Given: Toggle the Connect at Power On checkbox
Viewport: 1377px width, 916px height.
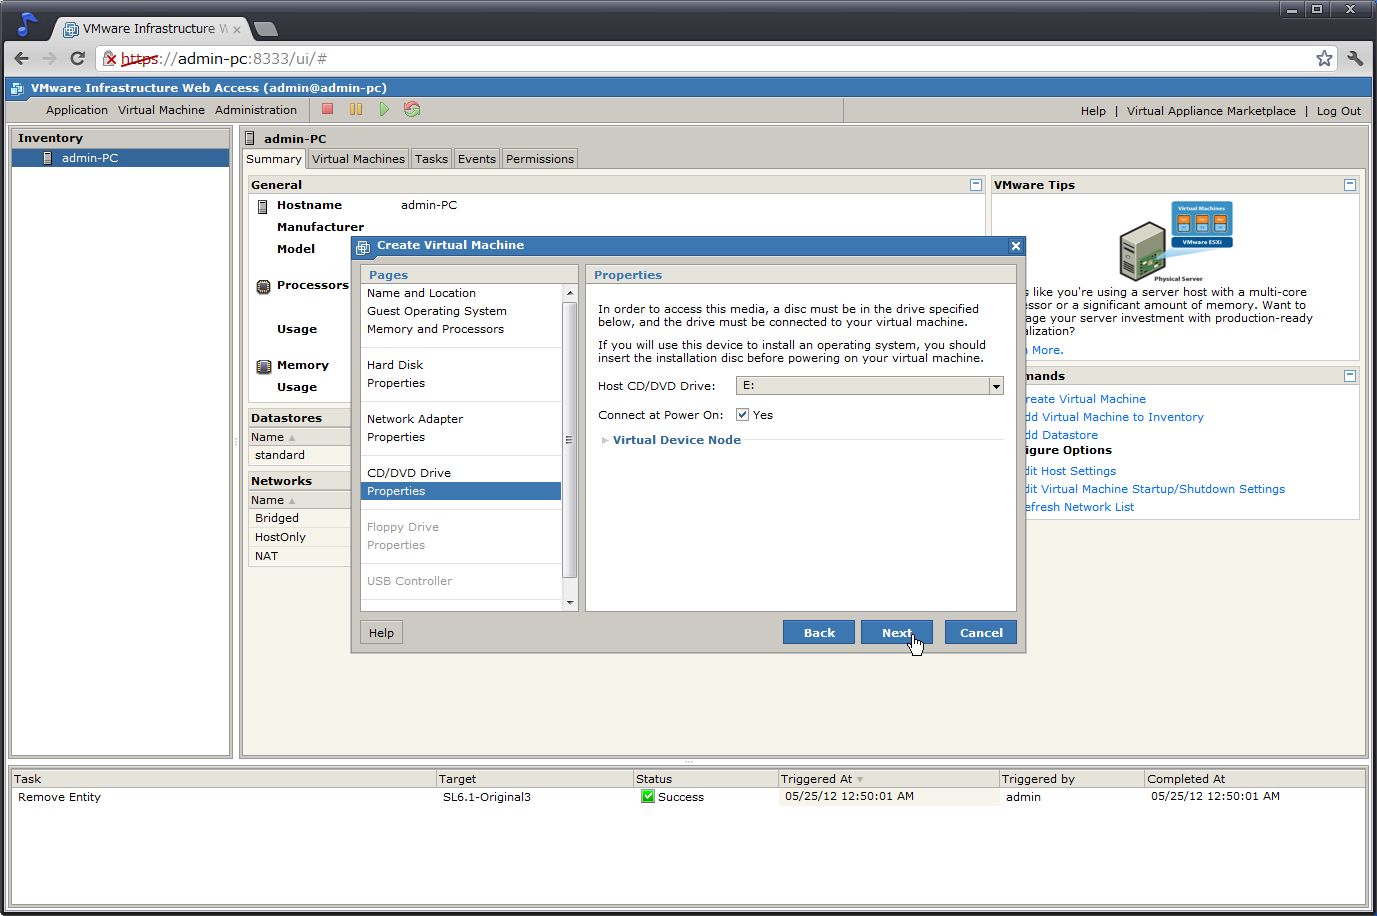Looking at the screenshot, I should (742, 414).
